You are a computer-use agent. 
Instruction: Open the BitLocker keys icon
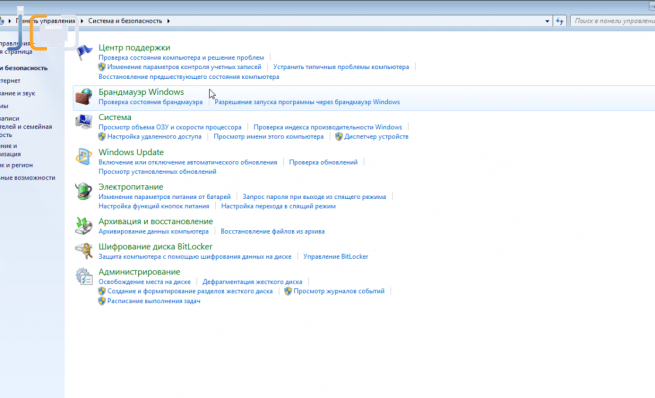pyautogui.click(x=84, y=251)
